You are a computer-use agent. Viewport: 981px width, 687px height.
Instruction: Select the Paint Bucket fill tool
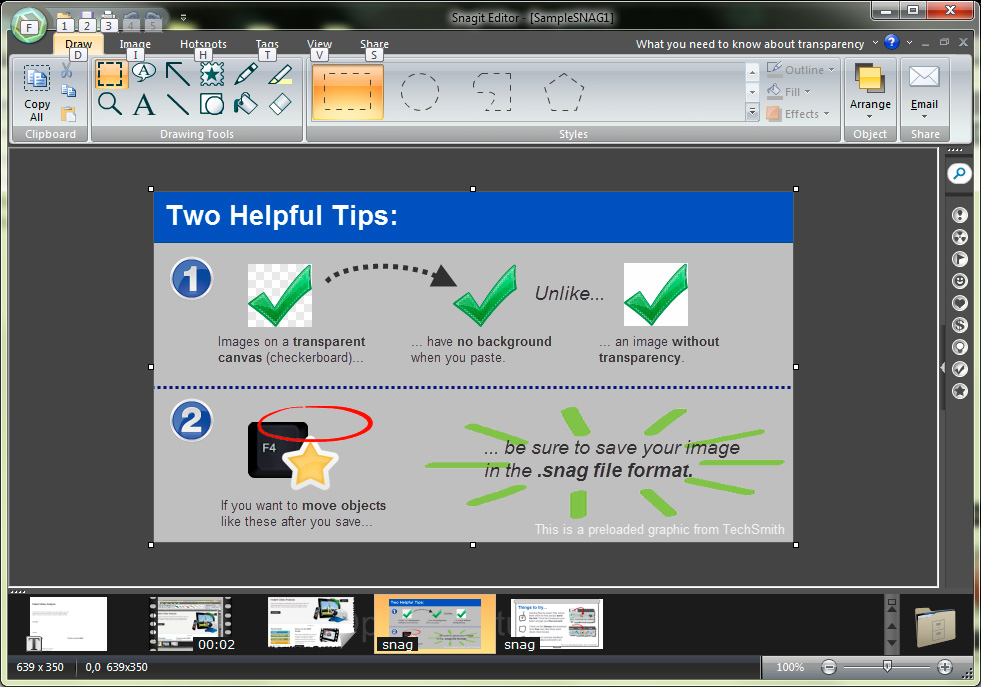coord(246,104)
